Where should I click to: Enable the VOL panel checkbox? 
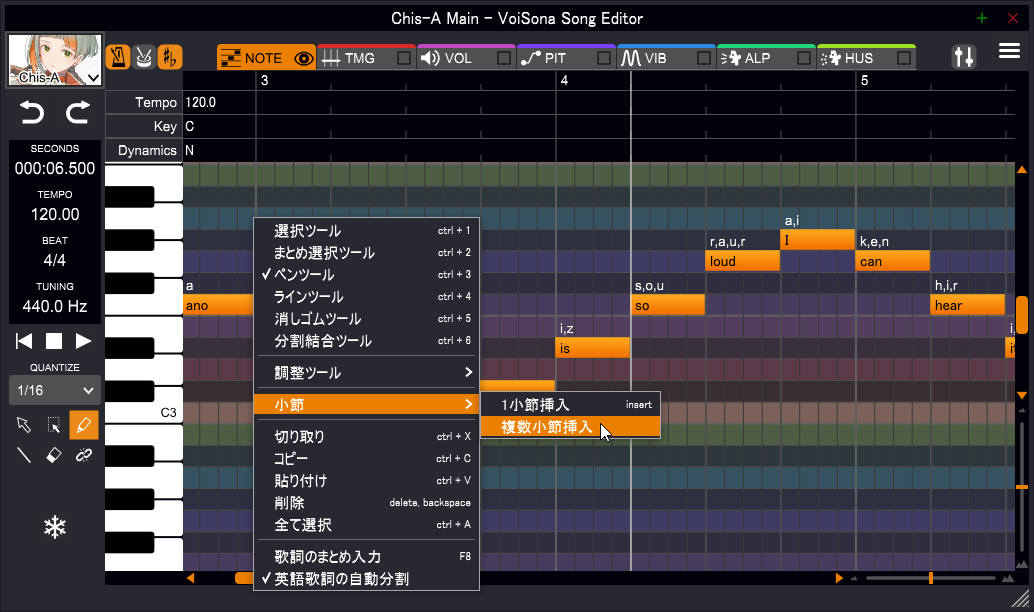[505, 57]
